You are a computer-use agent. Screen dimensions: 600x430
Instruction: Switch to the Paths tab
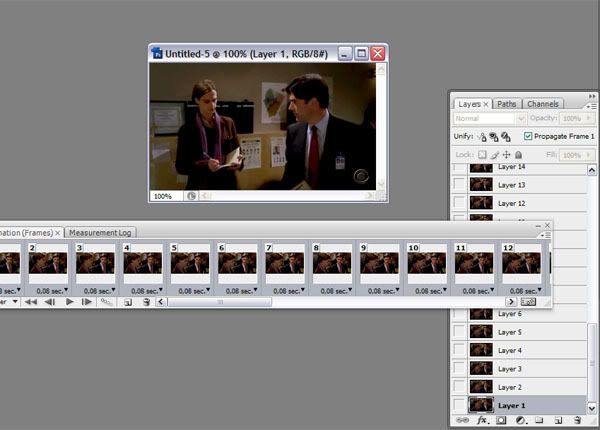tap(506, 104)
